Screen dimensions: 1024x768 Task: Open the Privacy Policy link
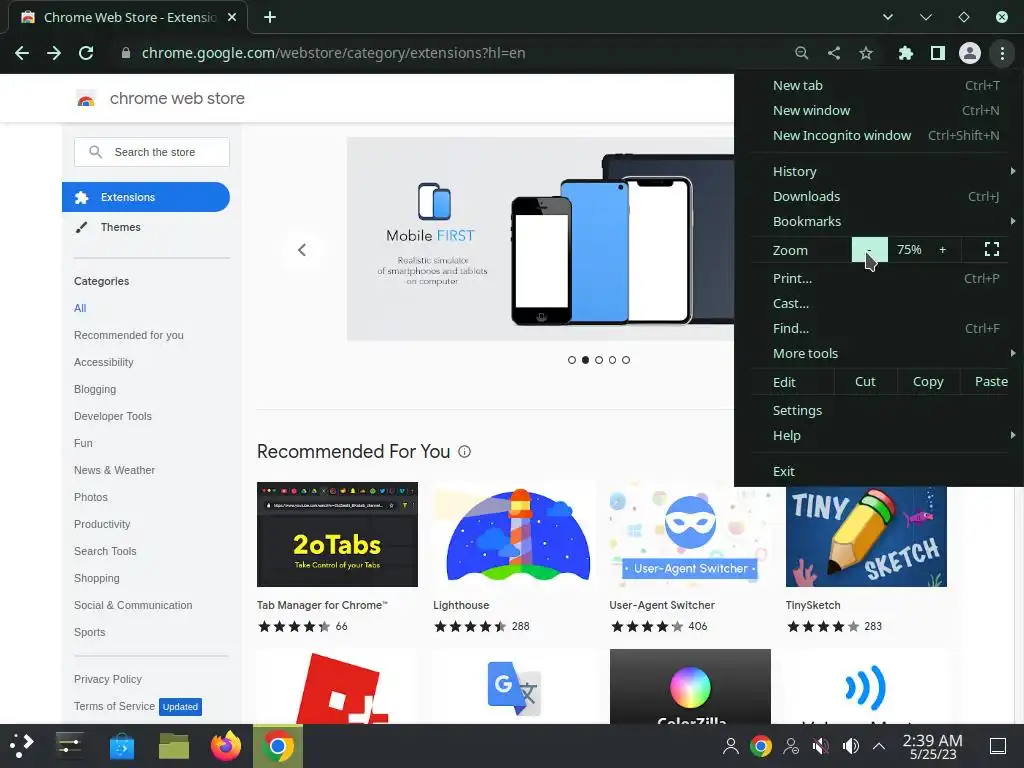(108, 679)
